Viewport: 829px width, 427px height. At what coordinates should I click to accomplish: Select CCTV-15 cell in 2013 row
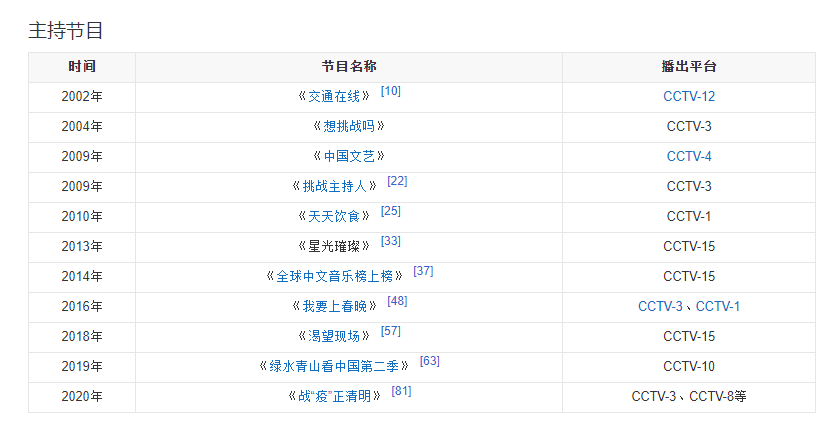click(x=689, y=246)
